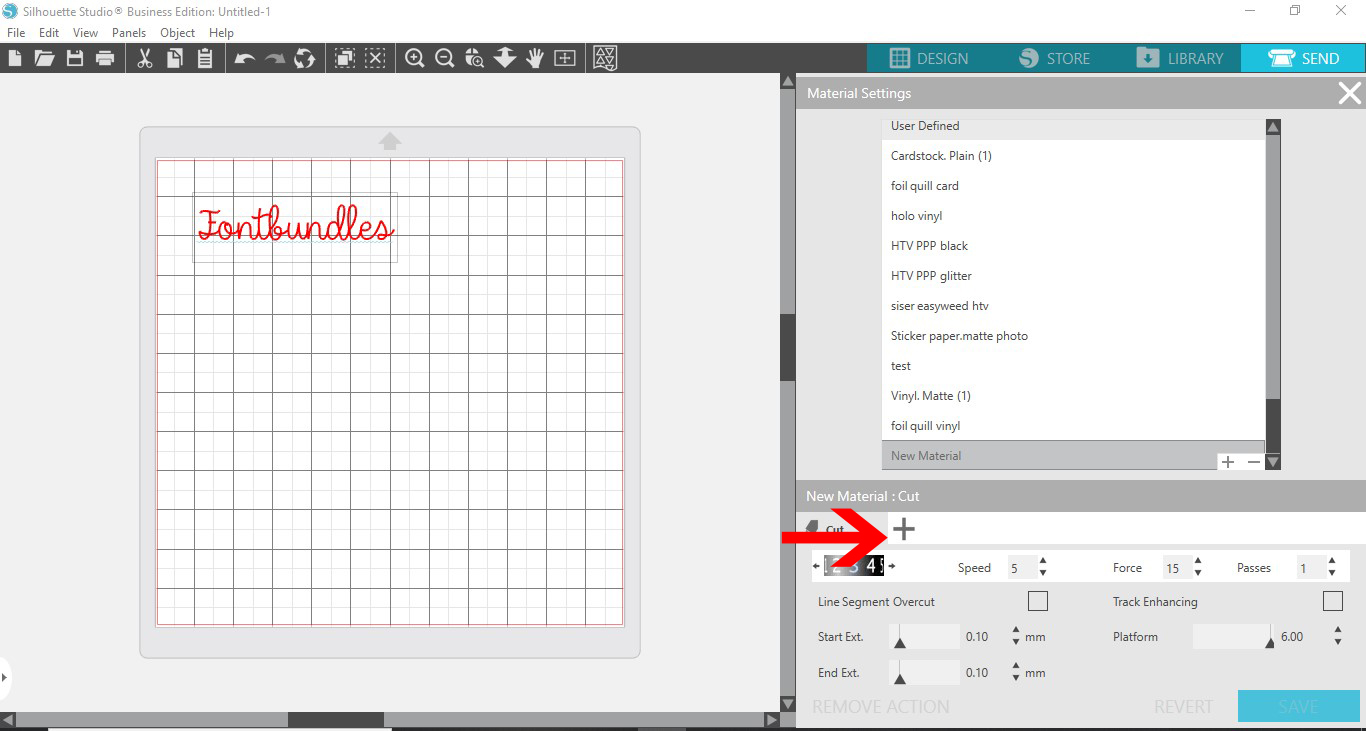Click the SAVE button
Viewport: 1366px width, 731px height.
click(1298, 706)
